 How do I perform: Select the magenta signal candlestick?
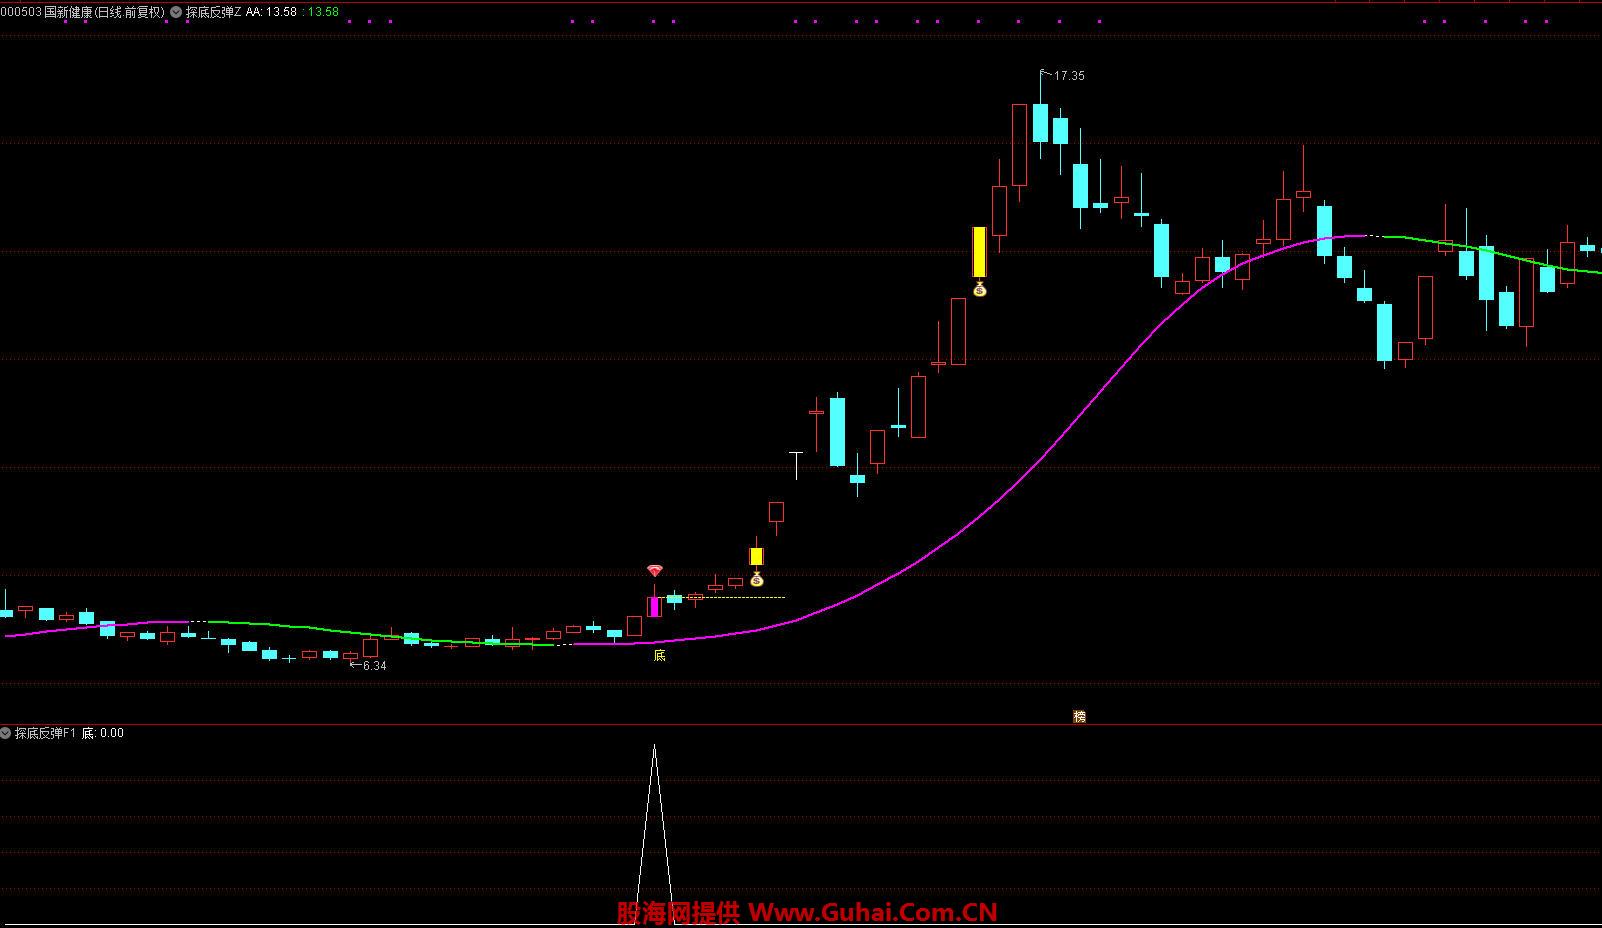[655, 606]
